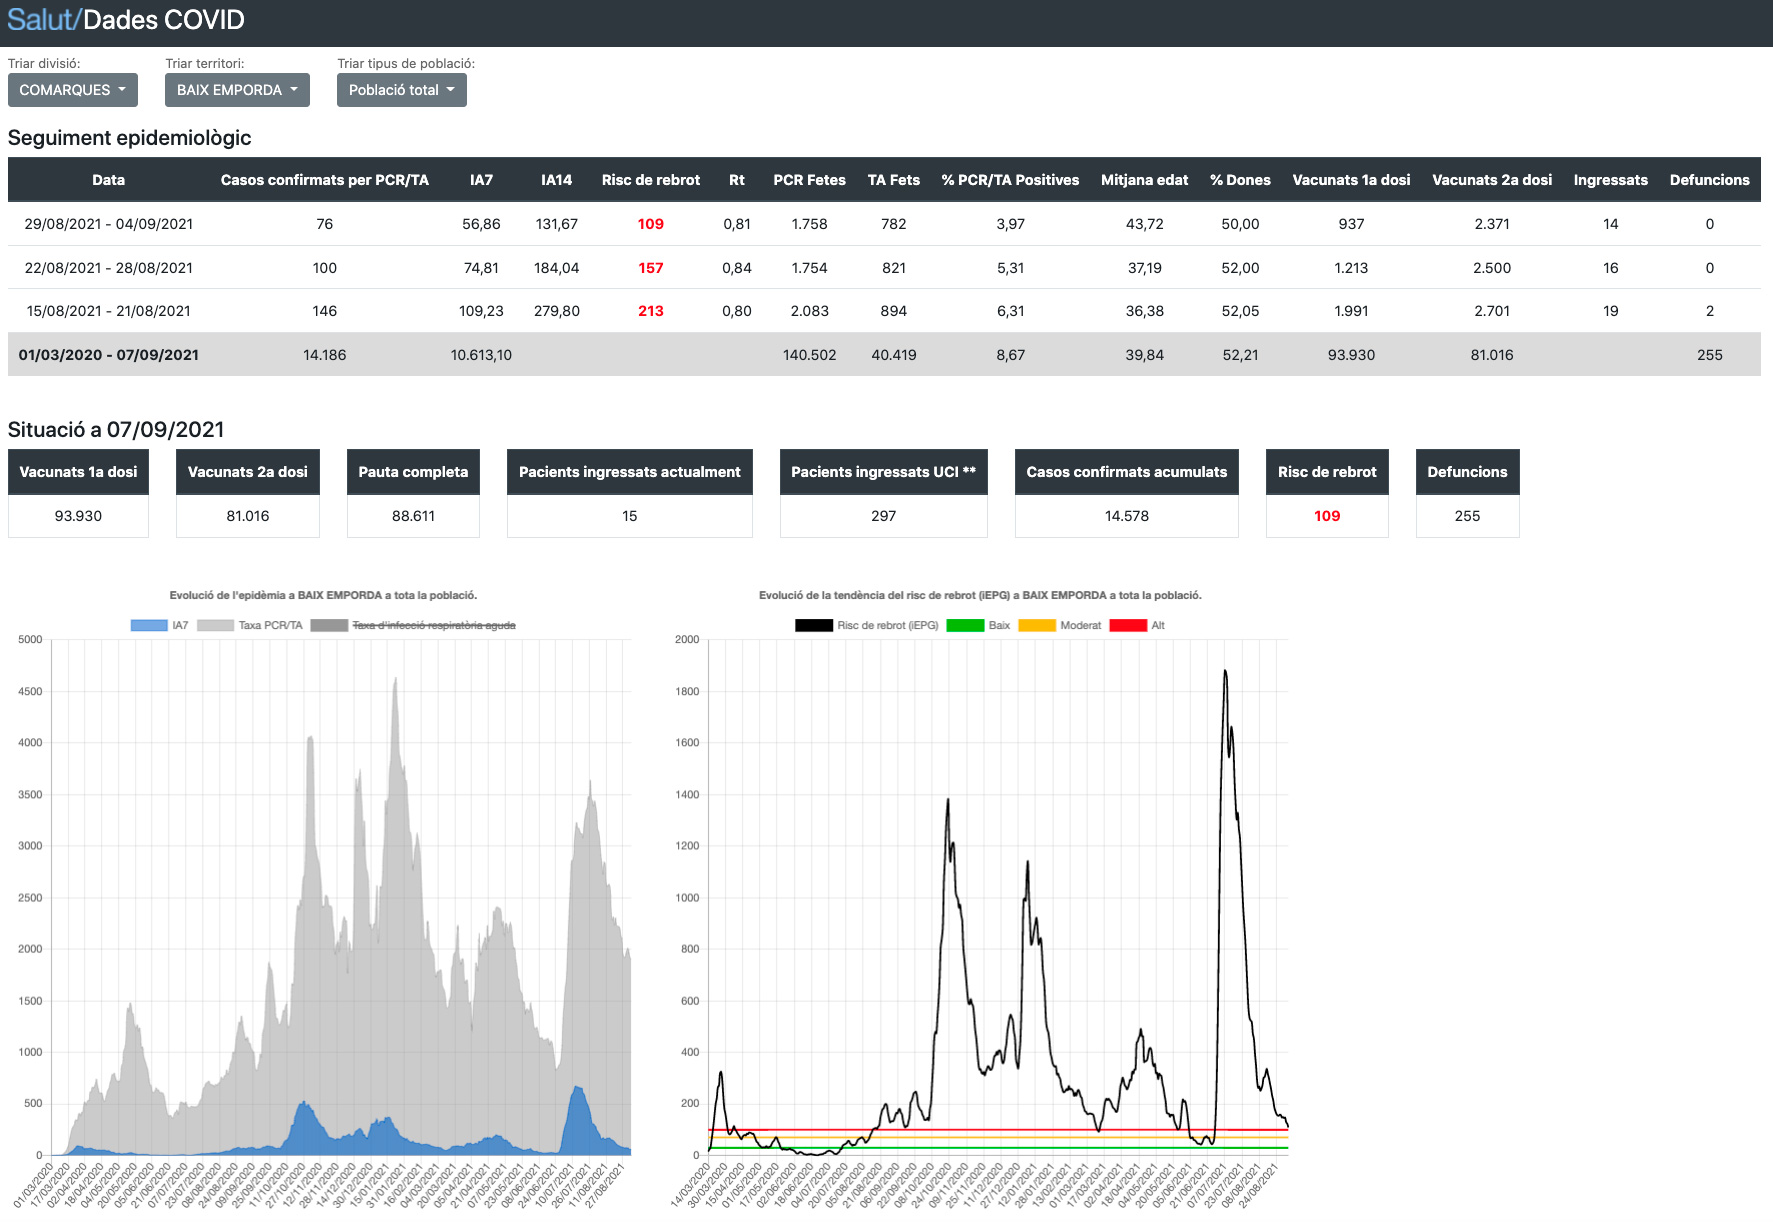
Task: Click the total TA value 40.419
Action: tap(894, 355)
